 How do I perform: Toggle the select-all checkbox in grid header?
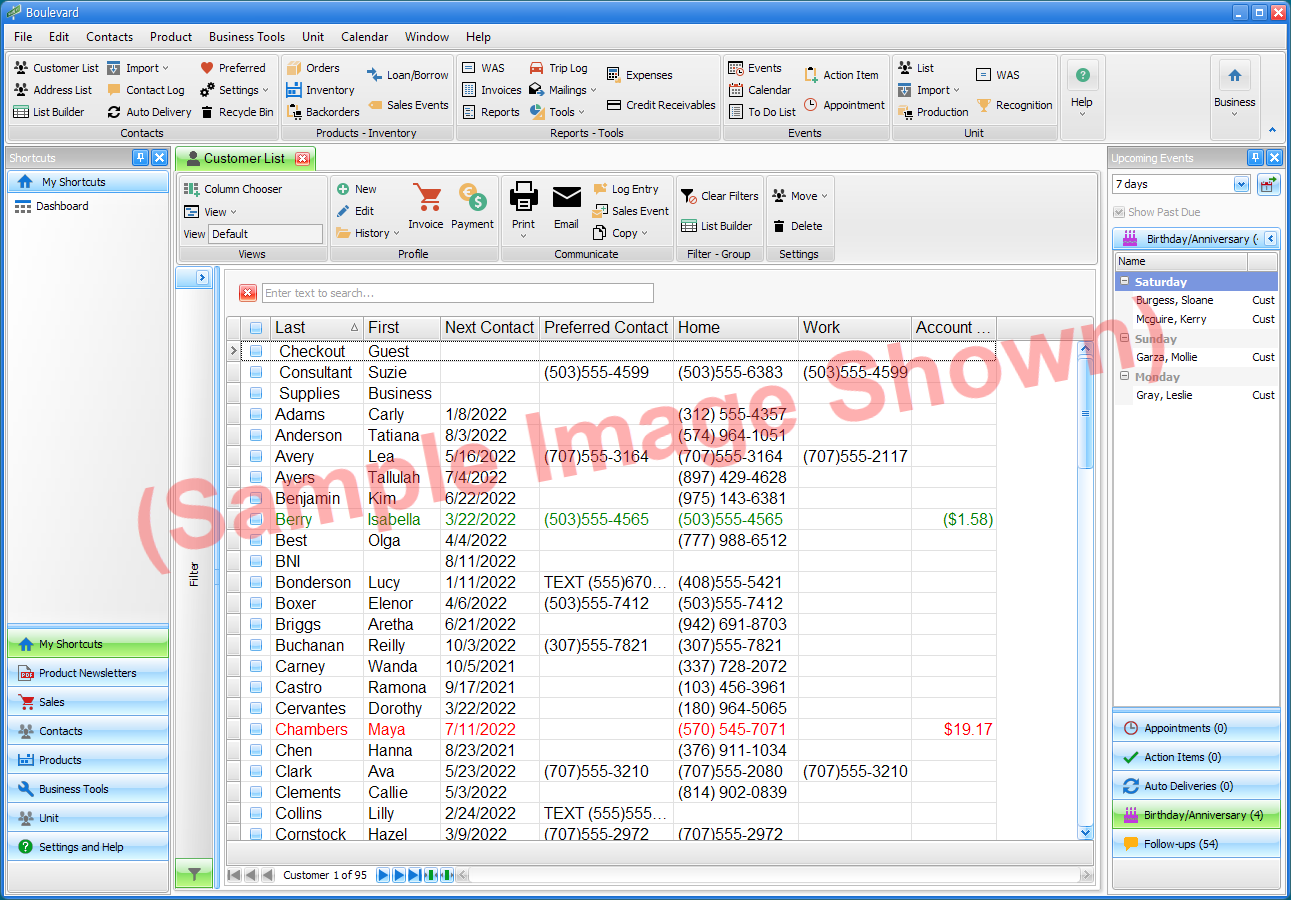(256, 328)
